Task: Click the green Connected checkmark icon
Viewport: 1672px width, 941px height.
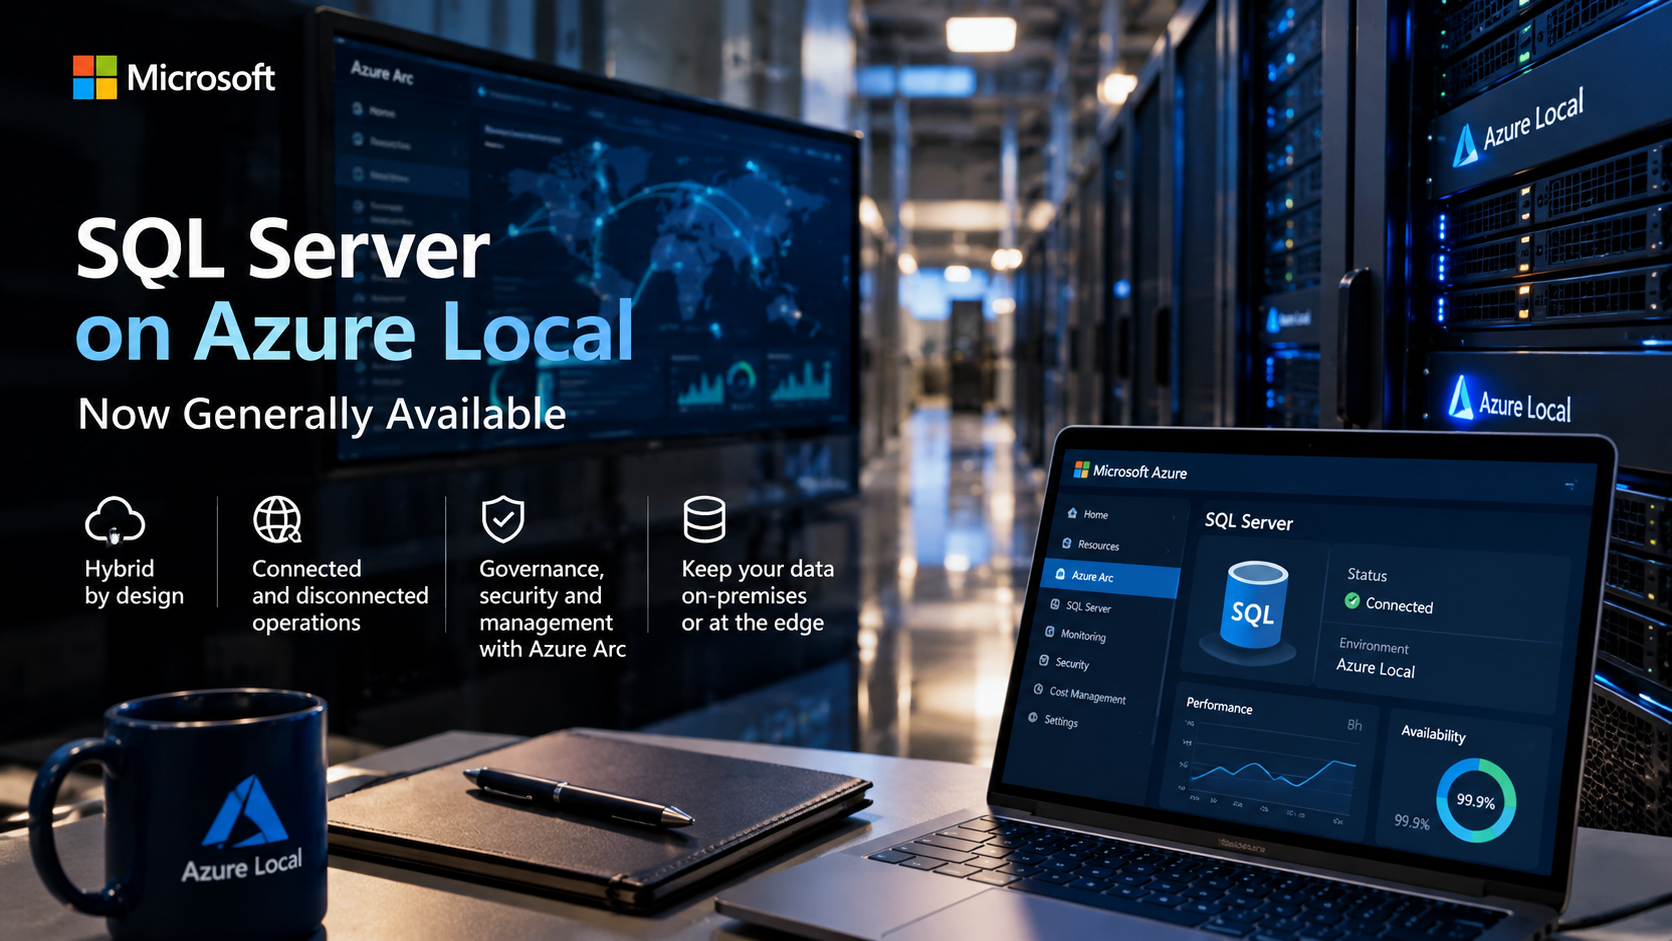Action: tap(1352, 601)
